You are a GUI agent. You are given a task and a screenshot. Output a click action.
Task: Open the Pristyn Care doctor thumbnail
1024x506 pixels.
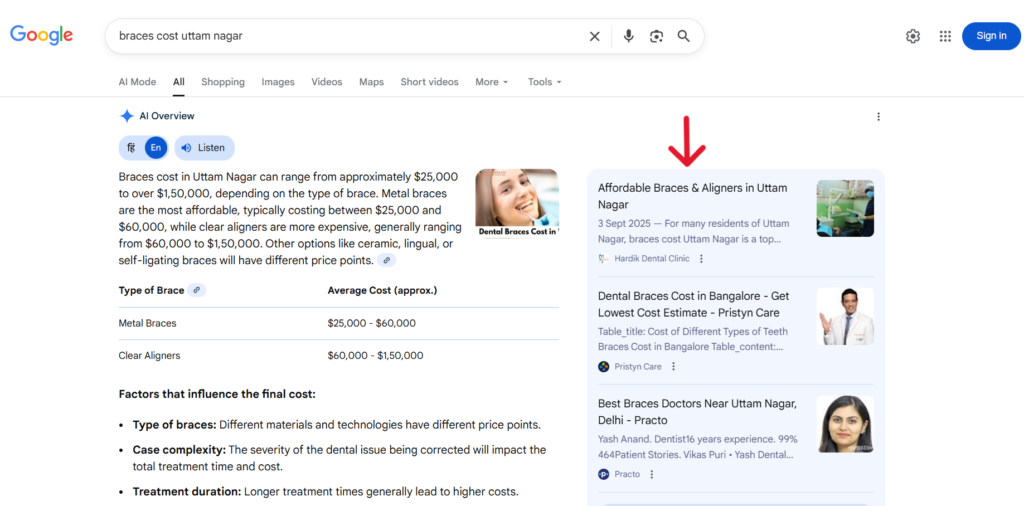(845, 316)
